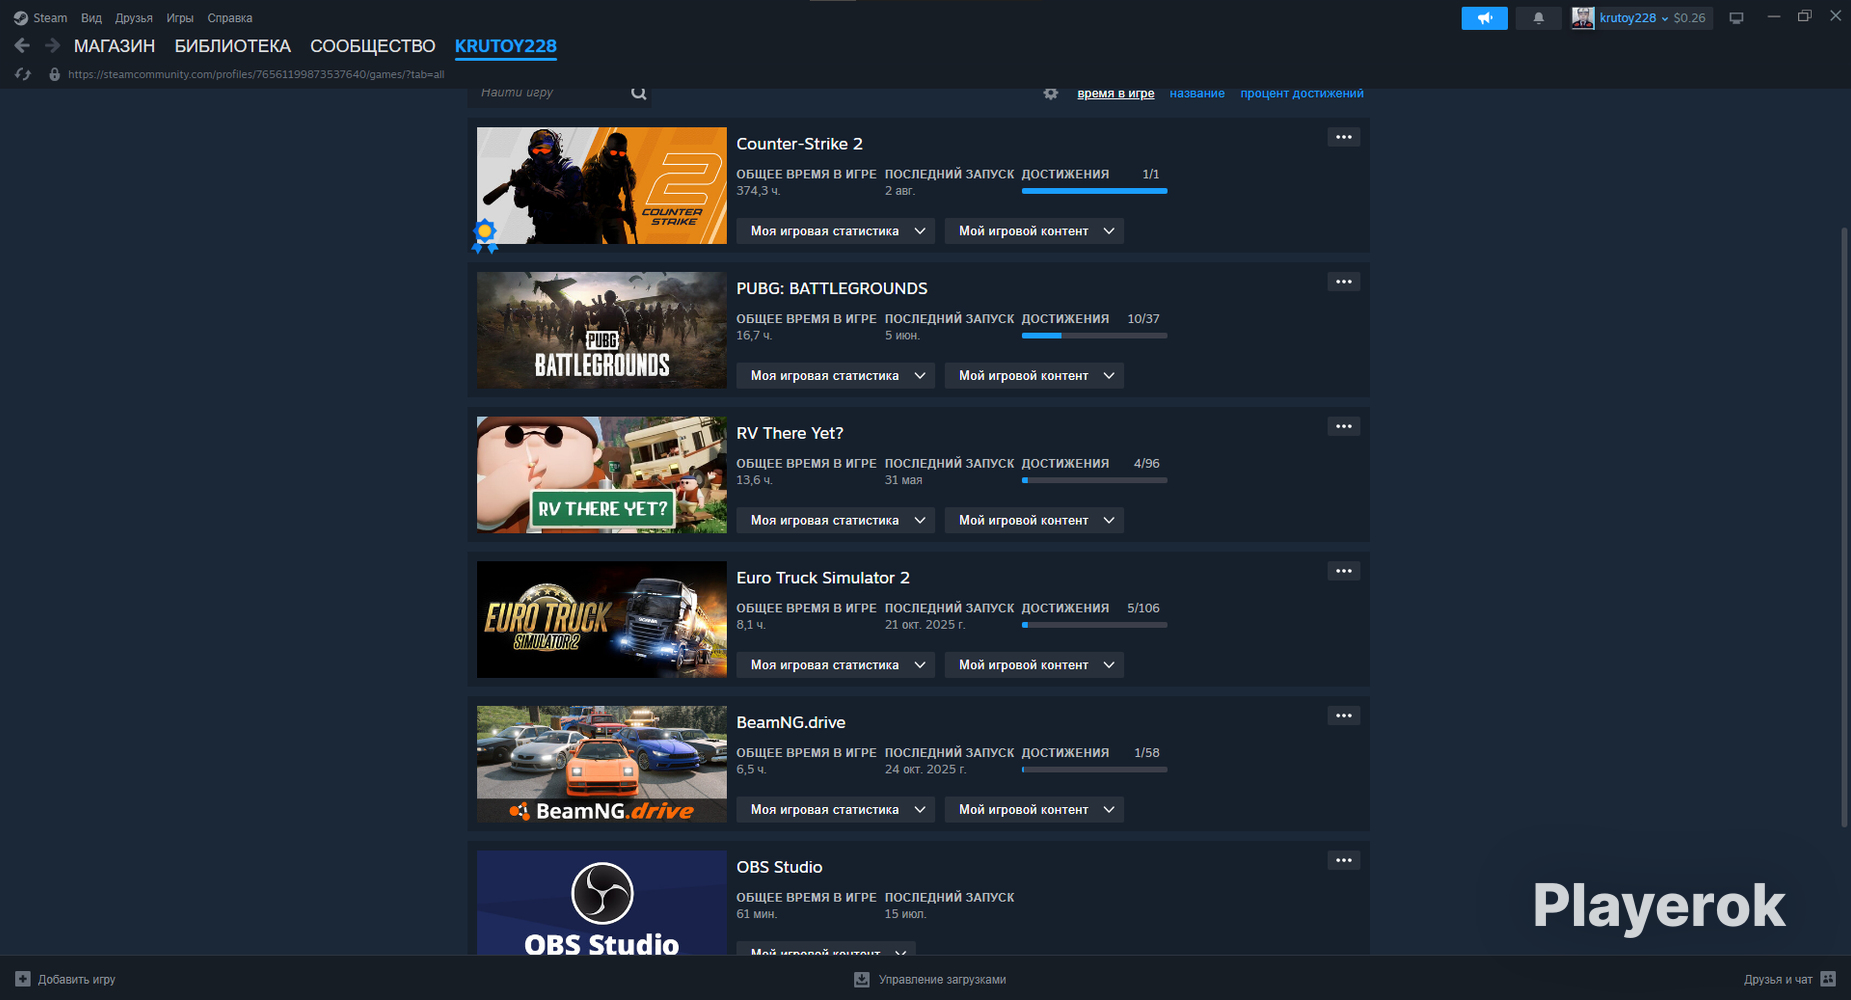This screenshot has height=1000, width=1851.
Task: Open the 'Игры' menu
Action: (x=180, y=18)
